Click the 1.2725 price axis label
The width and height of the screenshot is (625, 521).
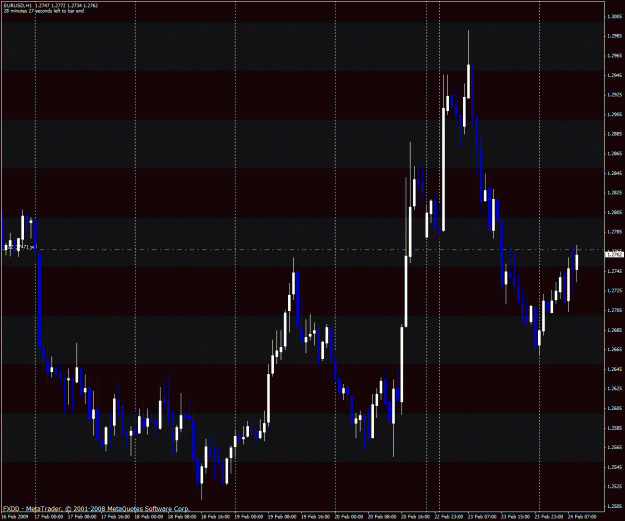(x=614, y=291)
